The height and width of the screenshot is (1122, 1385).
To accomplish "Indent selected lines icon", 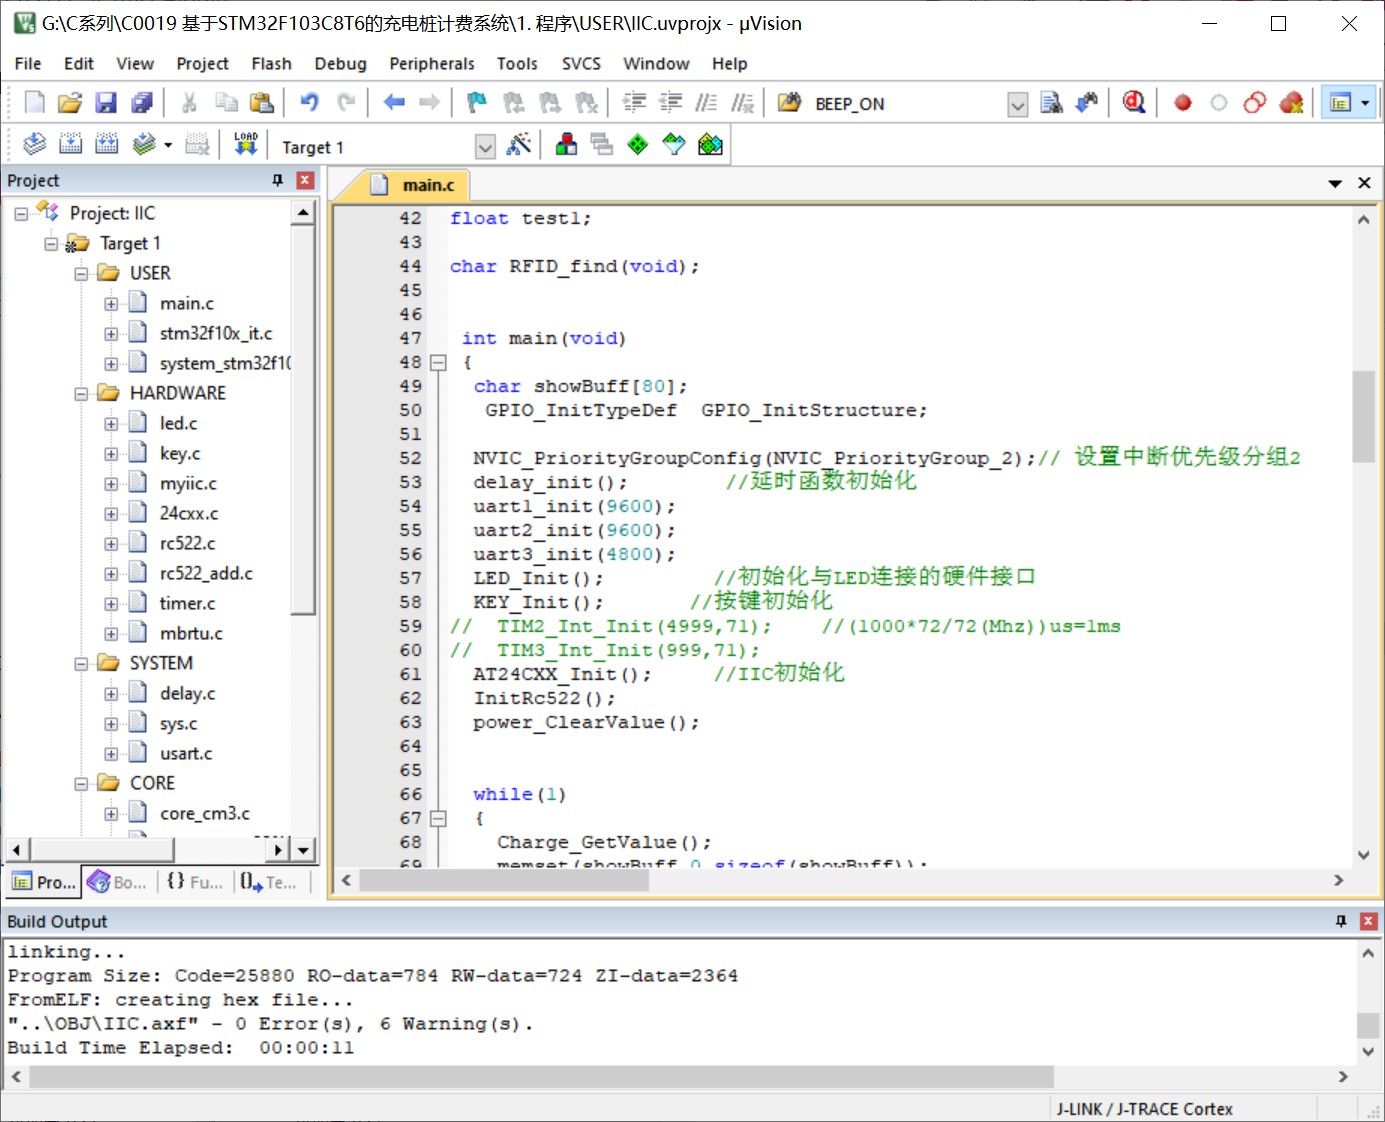I will tap(634, 102).
